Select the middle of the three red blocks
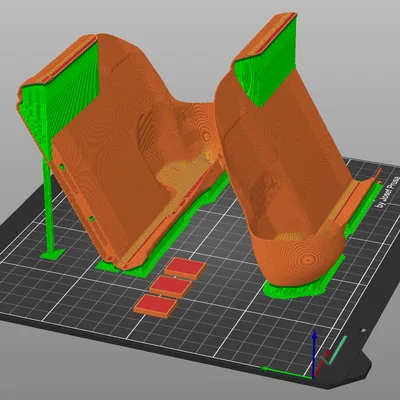The width and height of the screenshot is (400, 400). click(171, 287)
